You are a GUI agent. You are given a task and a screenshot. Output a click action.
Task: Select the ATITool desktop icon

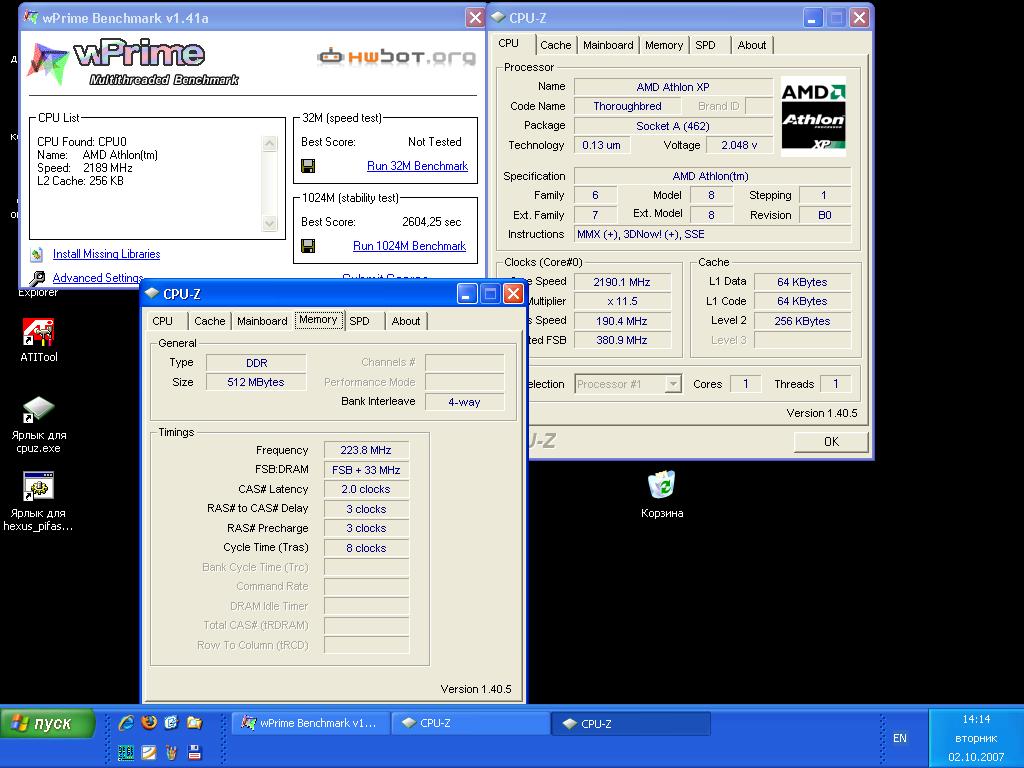coord(39,340)
